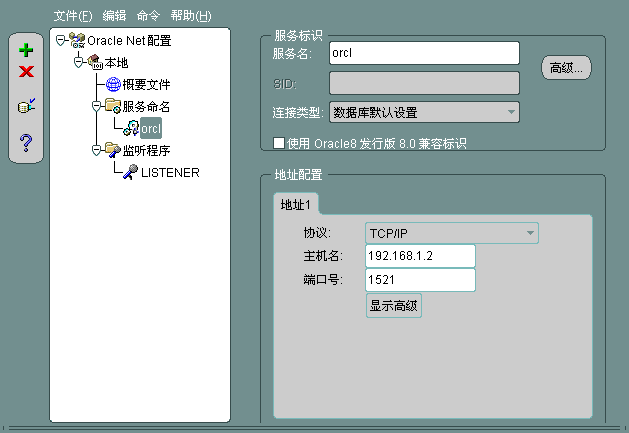The width and height of the screenshot is (629, 433).
Task: Open the 连接类型 dropdown
Action: 424,112
